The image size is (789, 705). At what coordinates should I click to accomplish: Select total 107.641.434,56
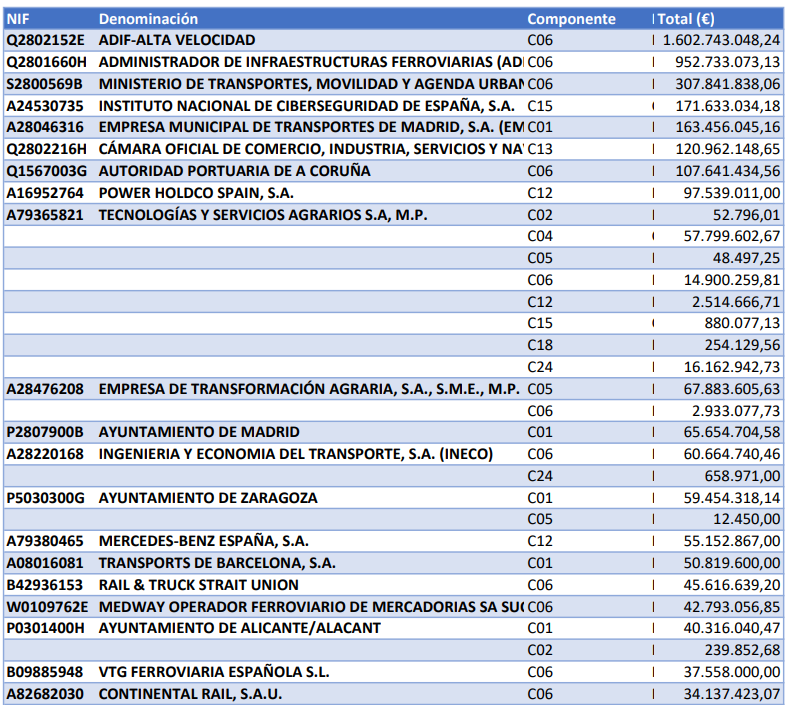click(x=728, y=171)
